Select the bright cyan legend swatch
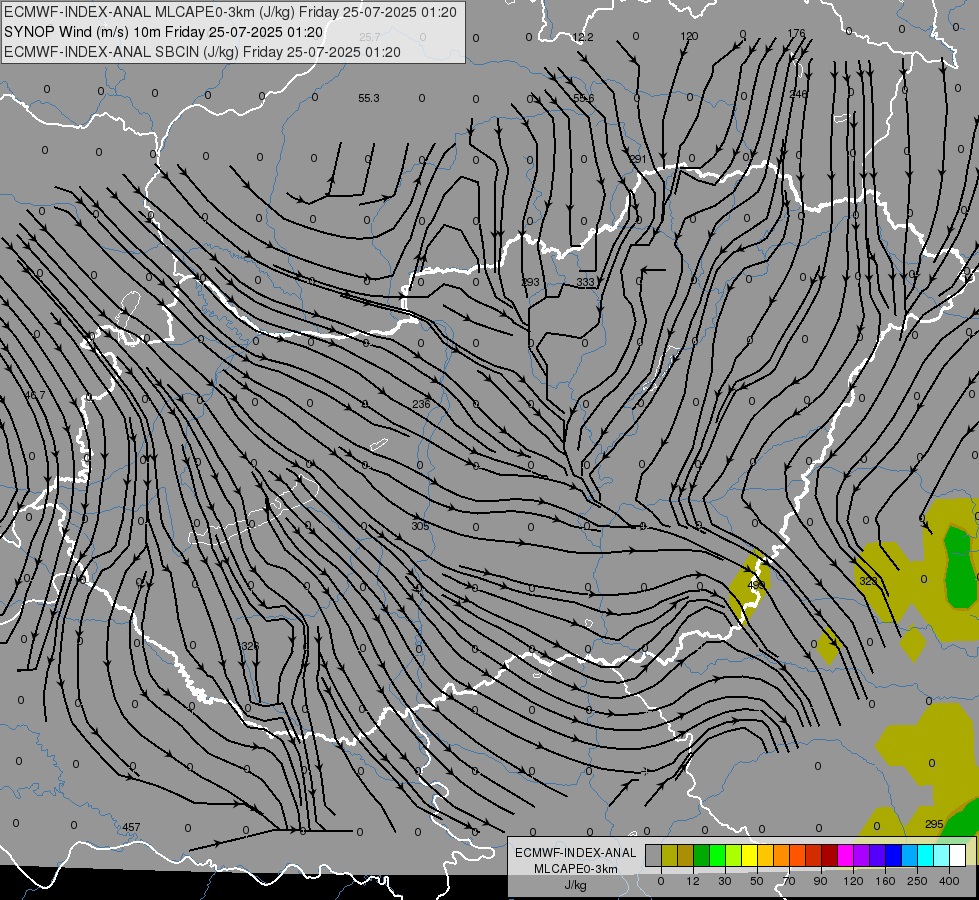 tap(925, 855)
